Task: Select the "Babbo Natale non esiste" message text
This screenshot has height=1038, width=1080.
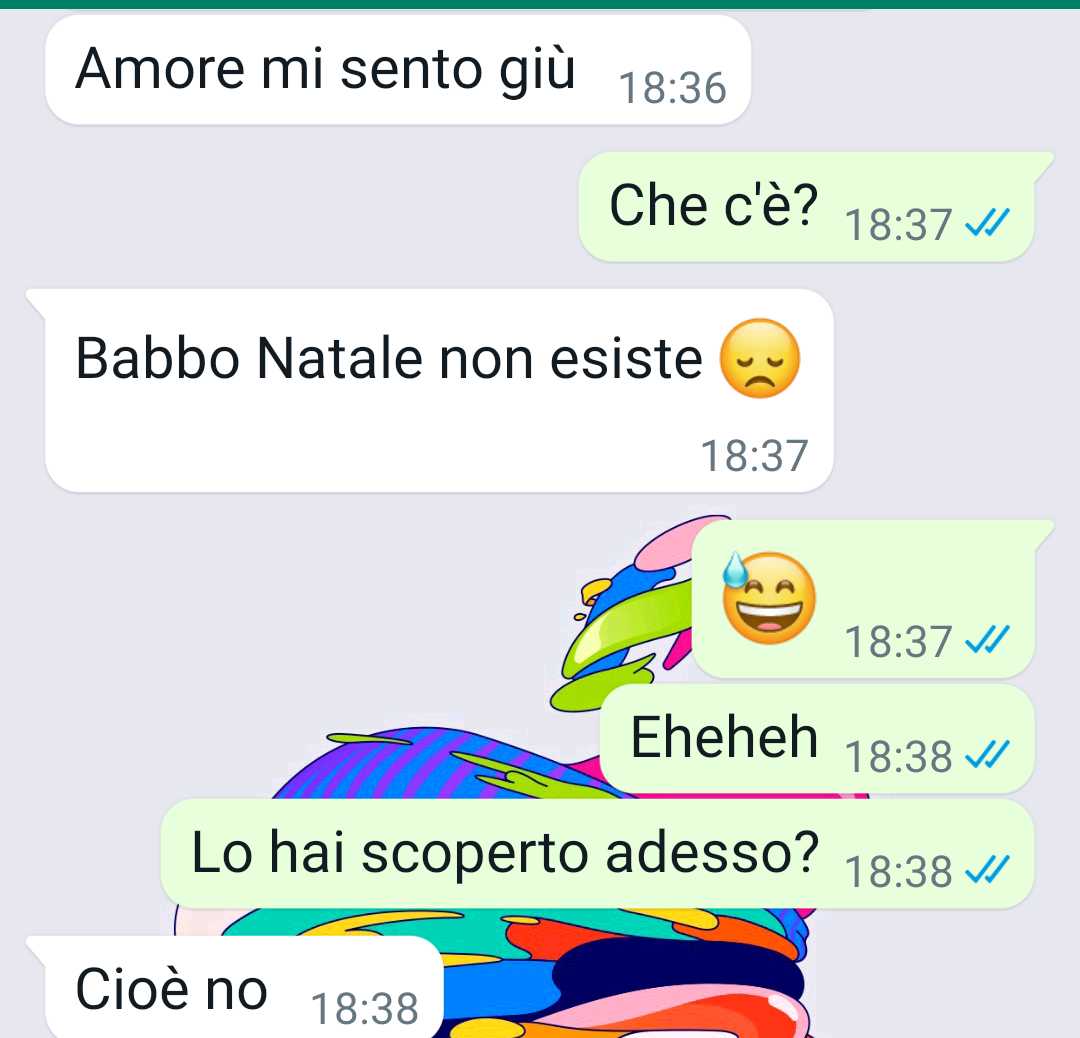Action: tap(389, 358)
